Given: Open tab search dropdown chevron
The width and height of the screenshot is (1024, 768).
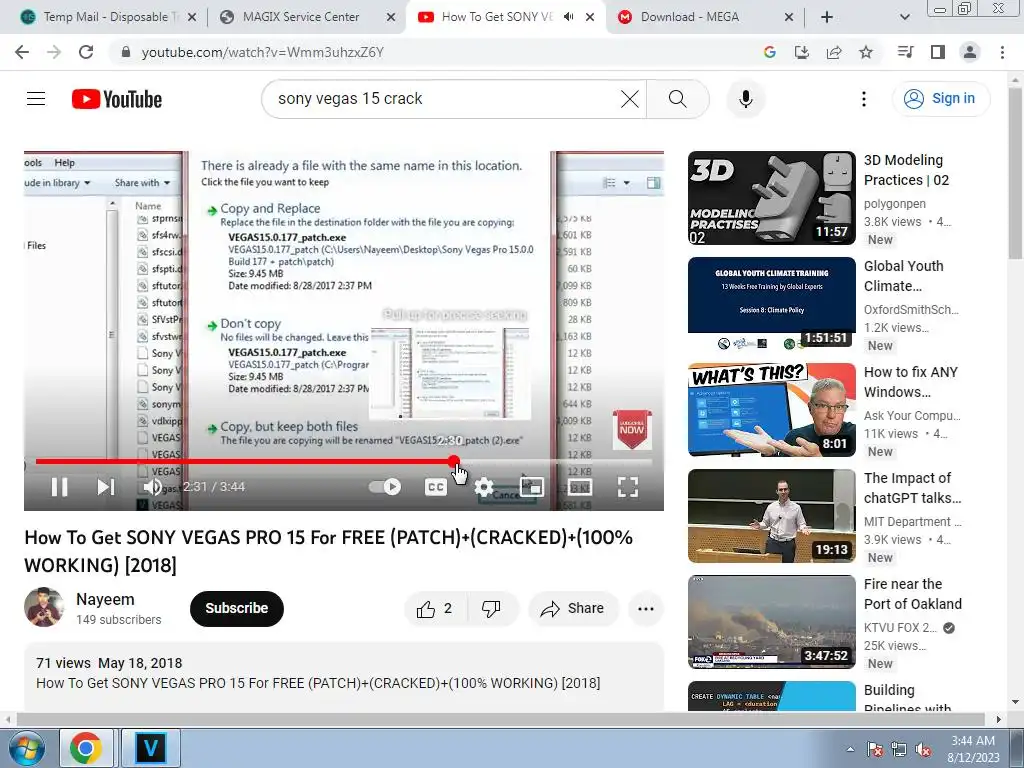Looking at the screenshot, I should [x=904, y=17].
